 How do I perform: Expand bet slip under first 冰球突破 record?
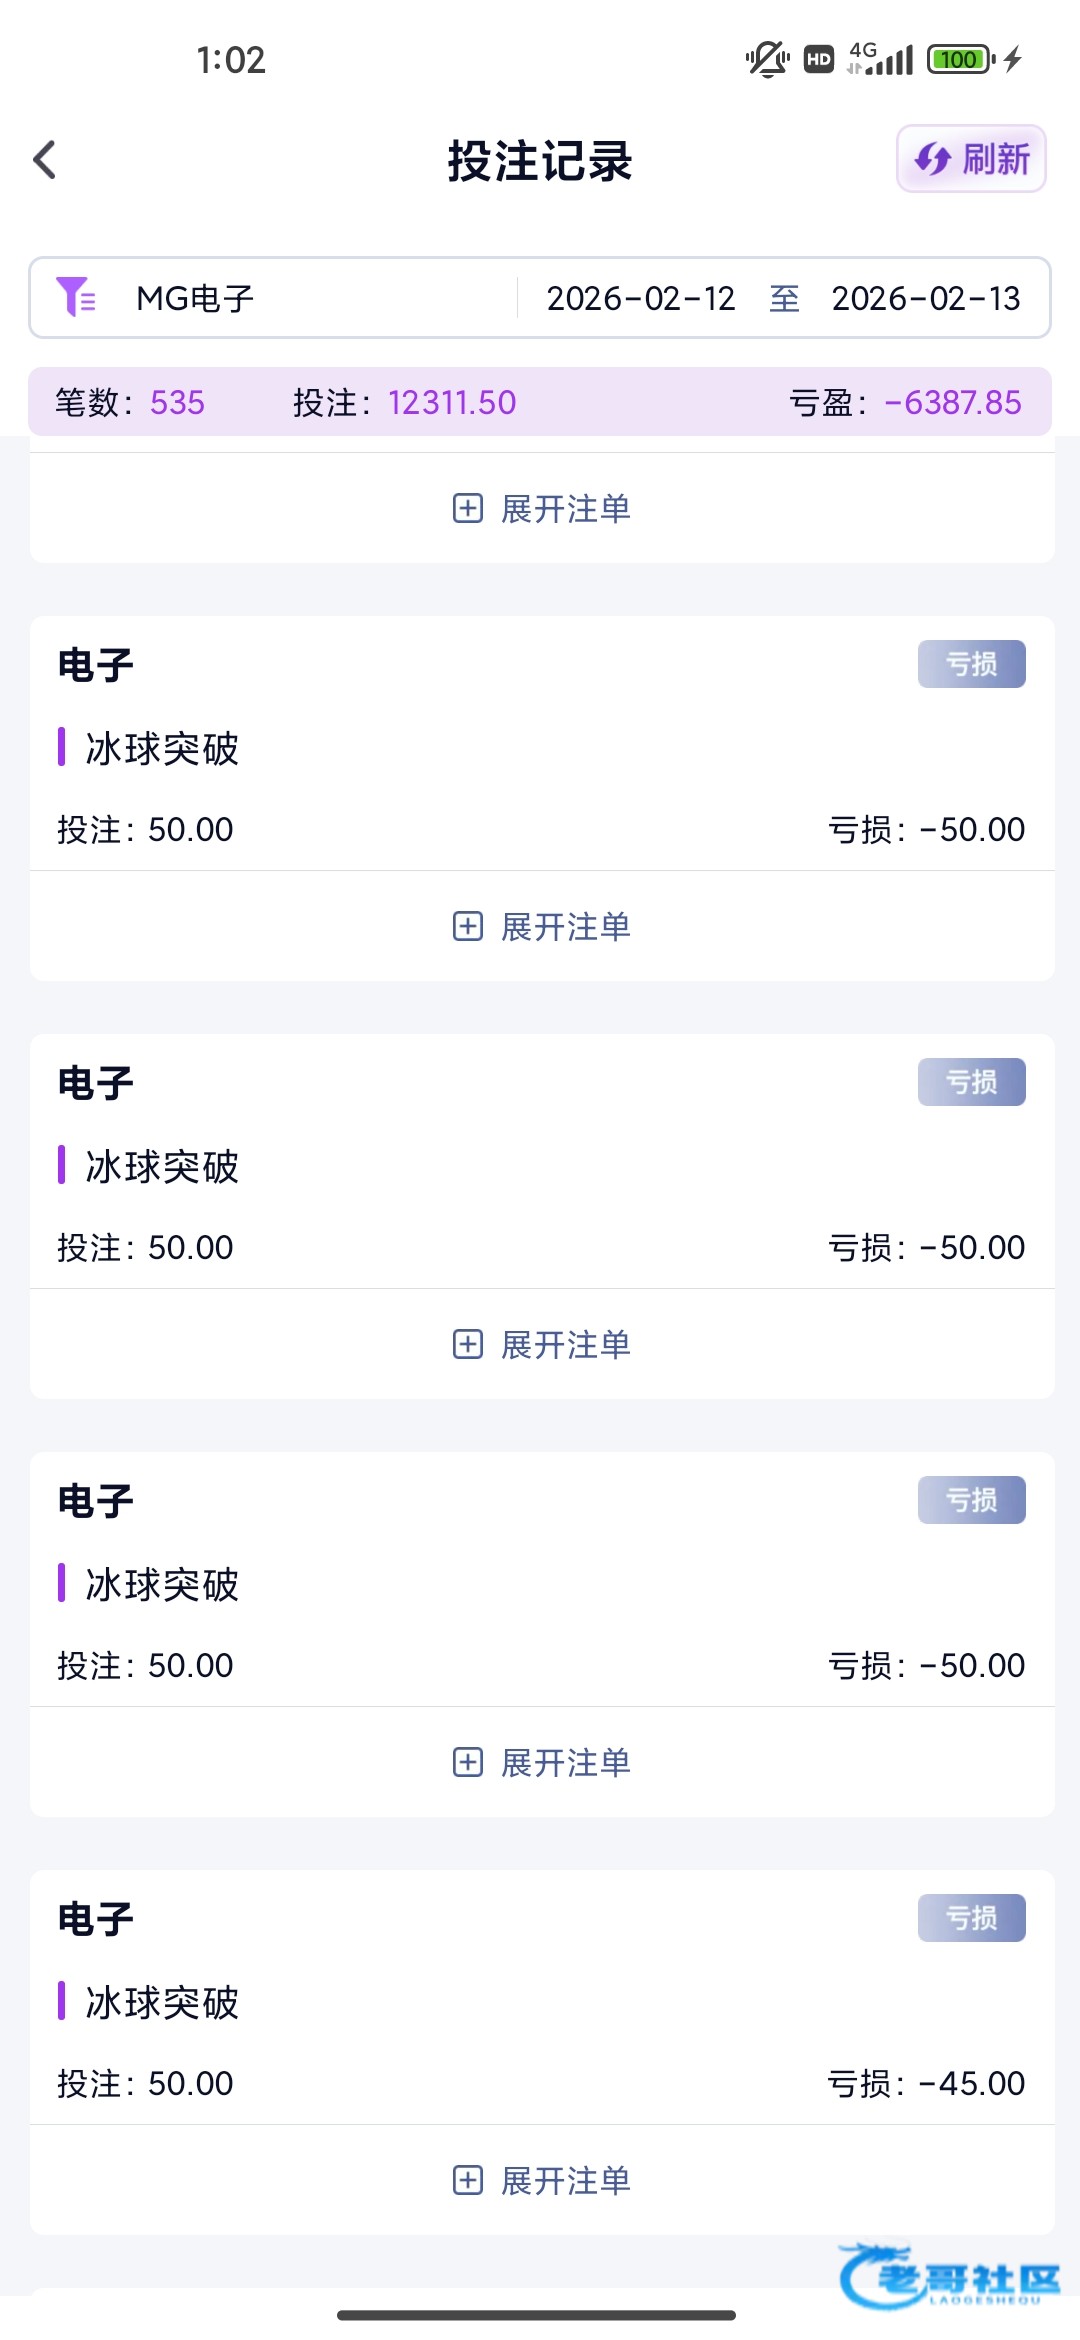541,927
